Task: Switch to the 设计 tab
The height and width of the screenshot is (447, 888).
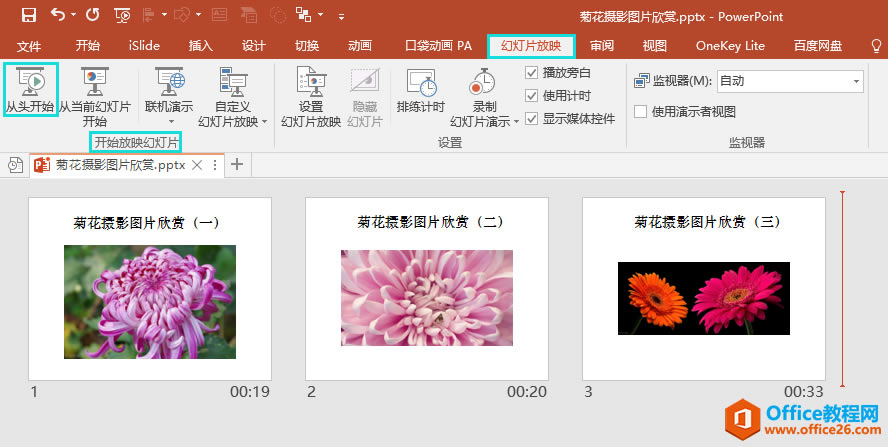Action: (254, 45)
